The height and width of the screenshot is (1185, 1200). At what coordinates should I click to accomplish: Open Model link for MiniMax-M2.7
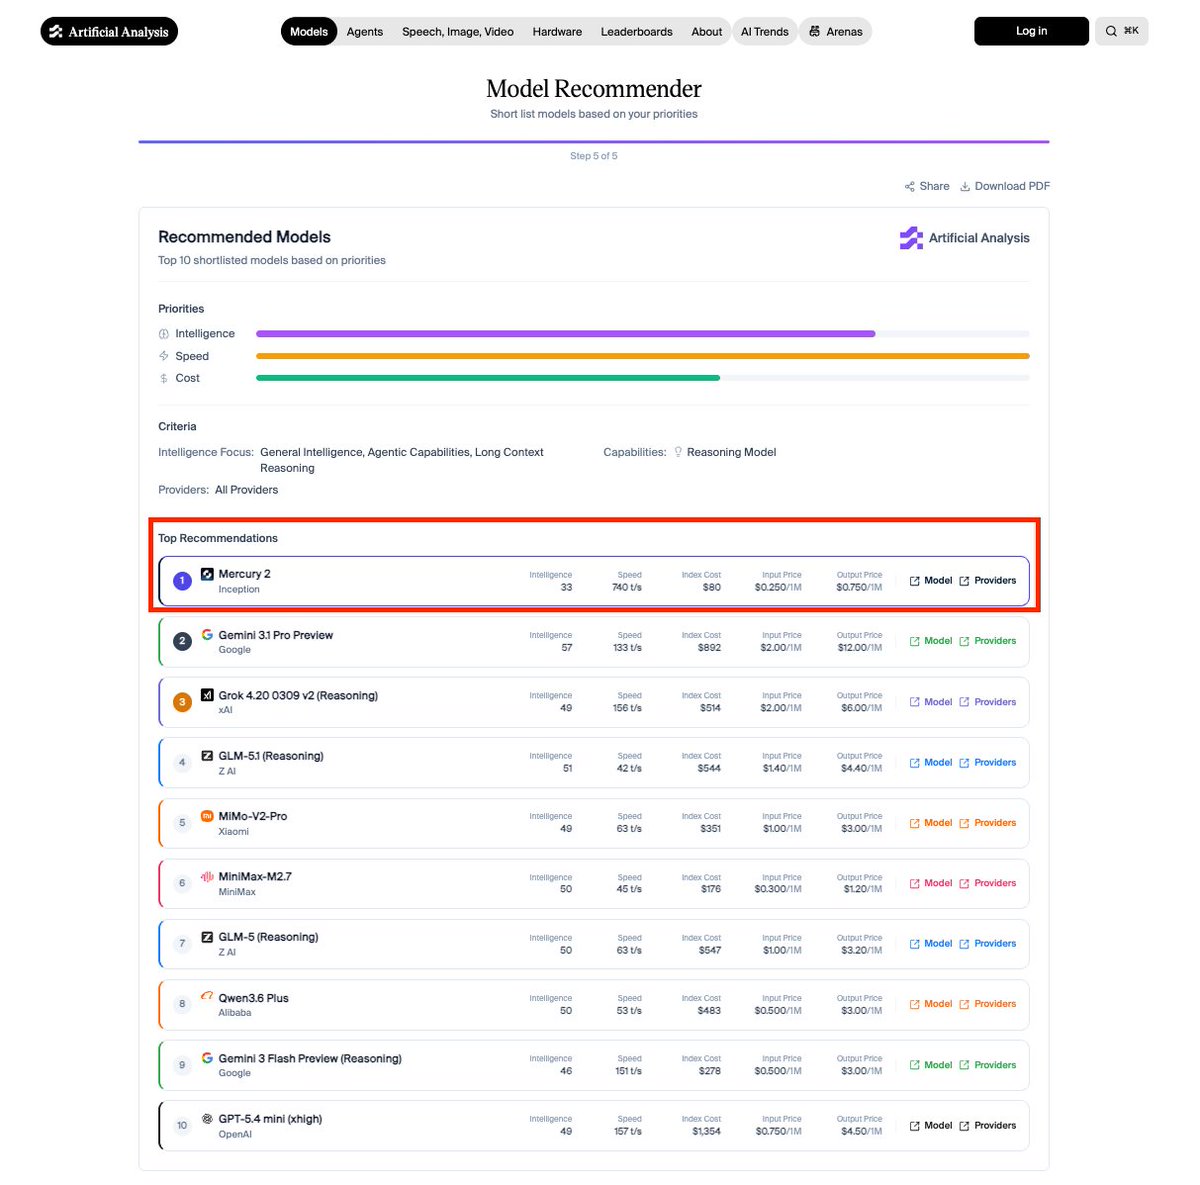(930, 883)
